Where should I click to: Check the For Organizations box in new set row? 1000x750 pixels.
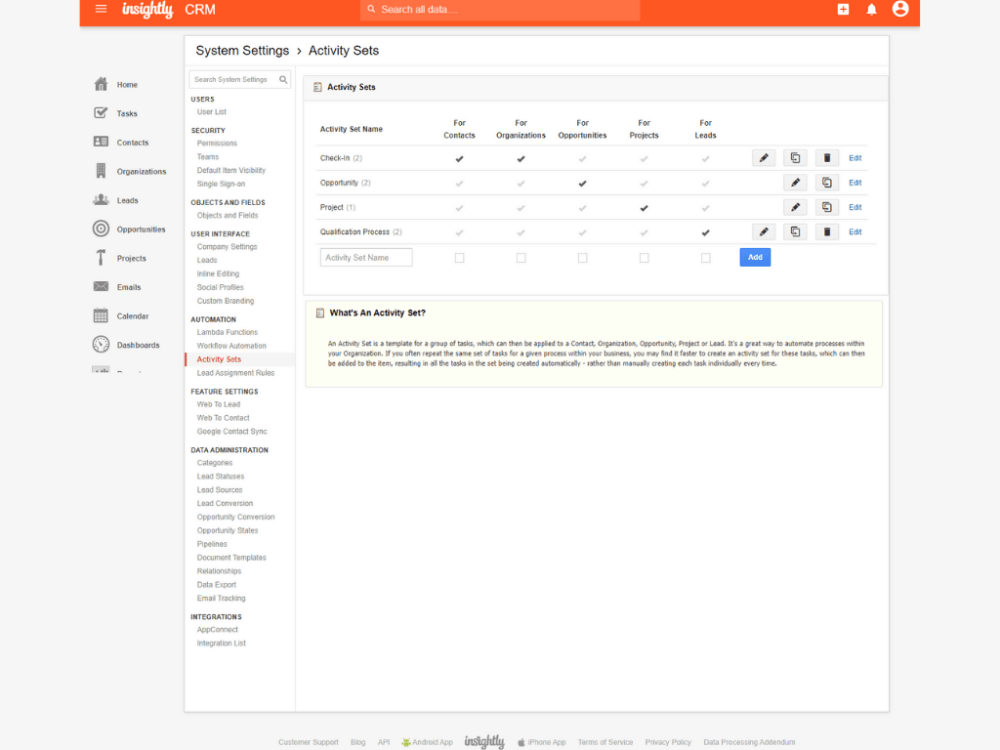(x=521, y=258)
